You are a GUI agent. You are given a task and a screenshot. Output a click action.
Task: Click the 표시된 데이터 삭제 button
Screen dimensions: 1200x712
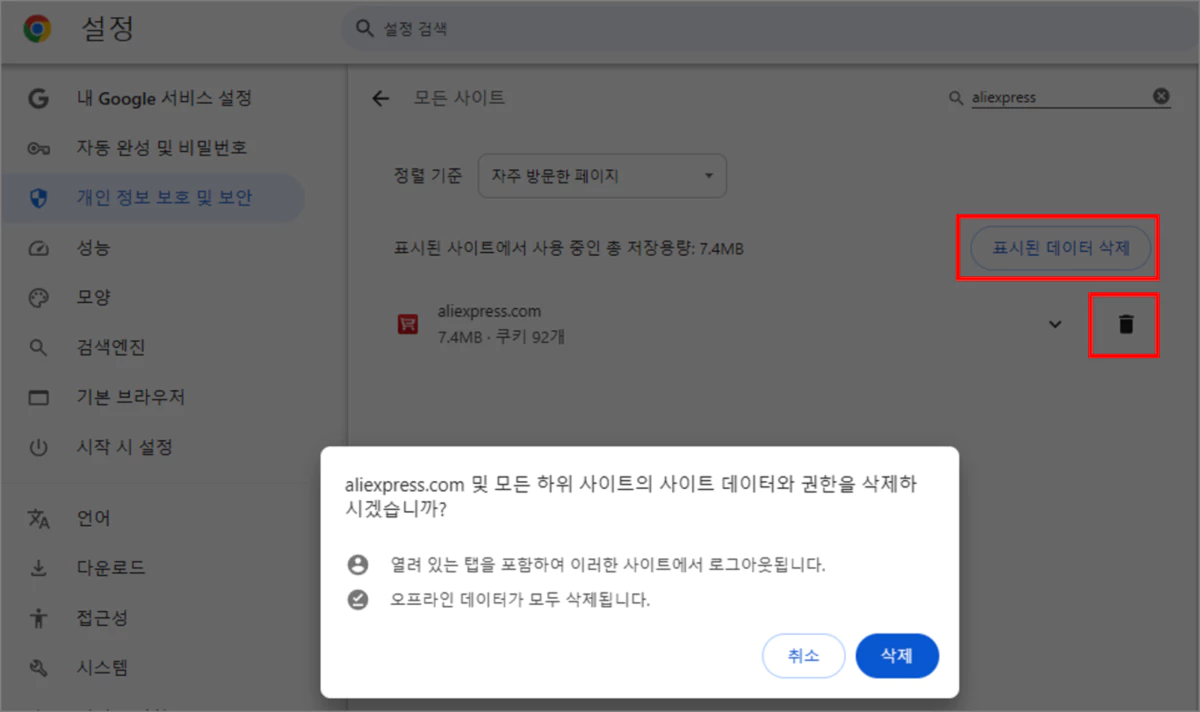(1059, 248)
